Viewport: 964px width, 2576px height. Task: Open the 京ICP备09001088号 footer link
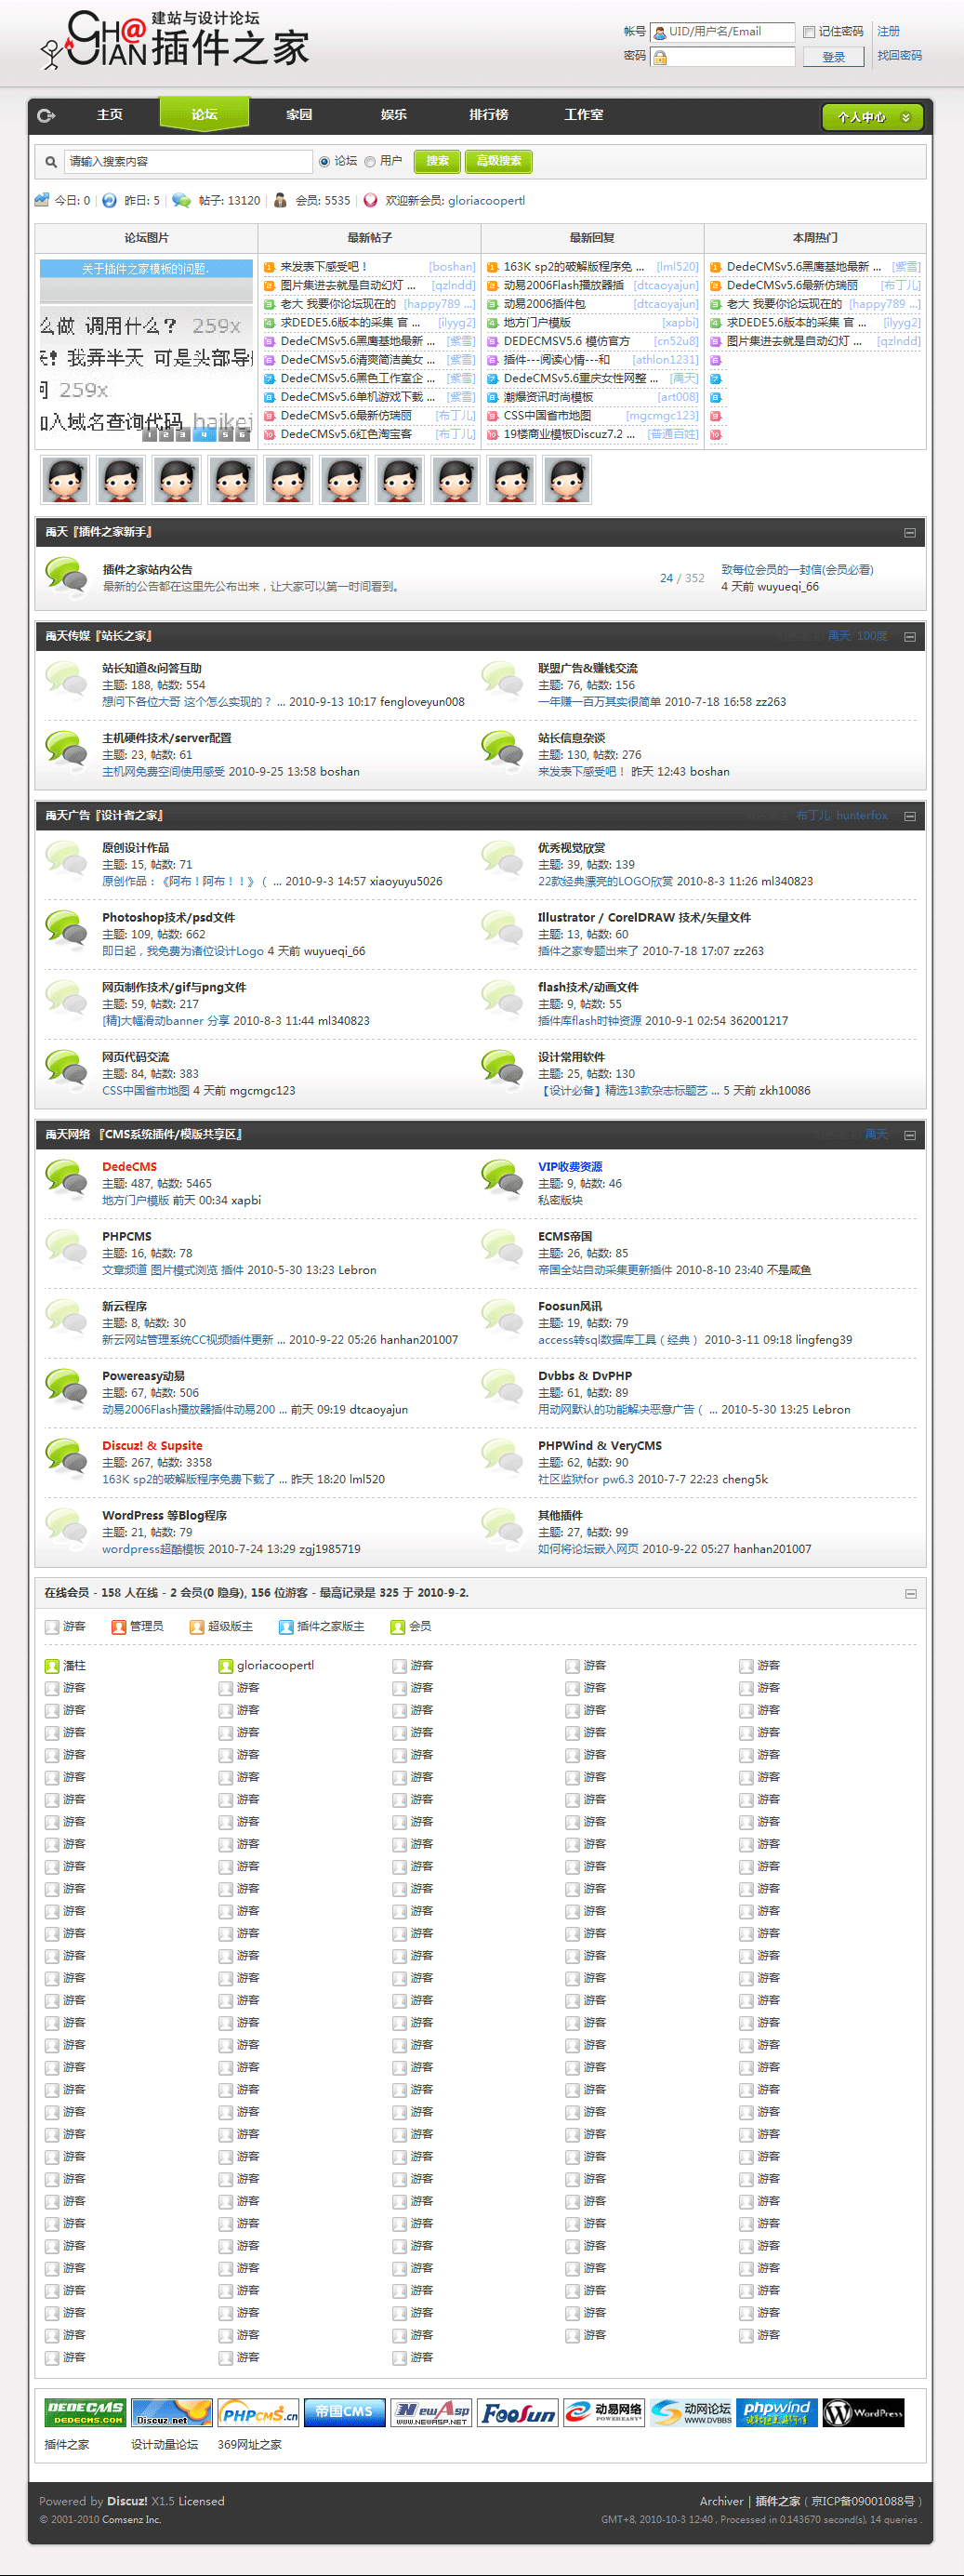(862, 2501)
